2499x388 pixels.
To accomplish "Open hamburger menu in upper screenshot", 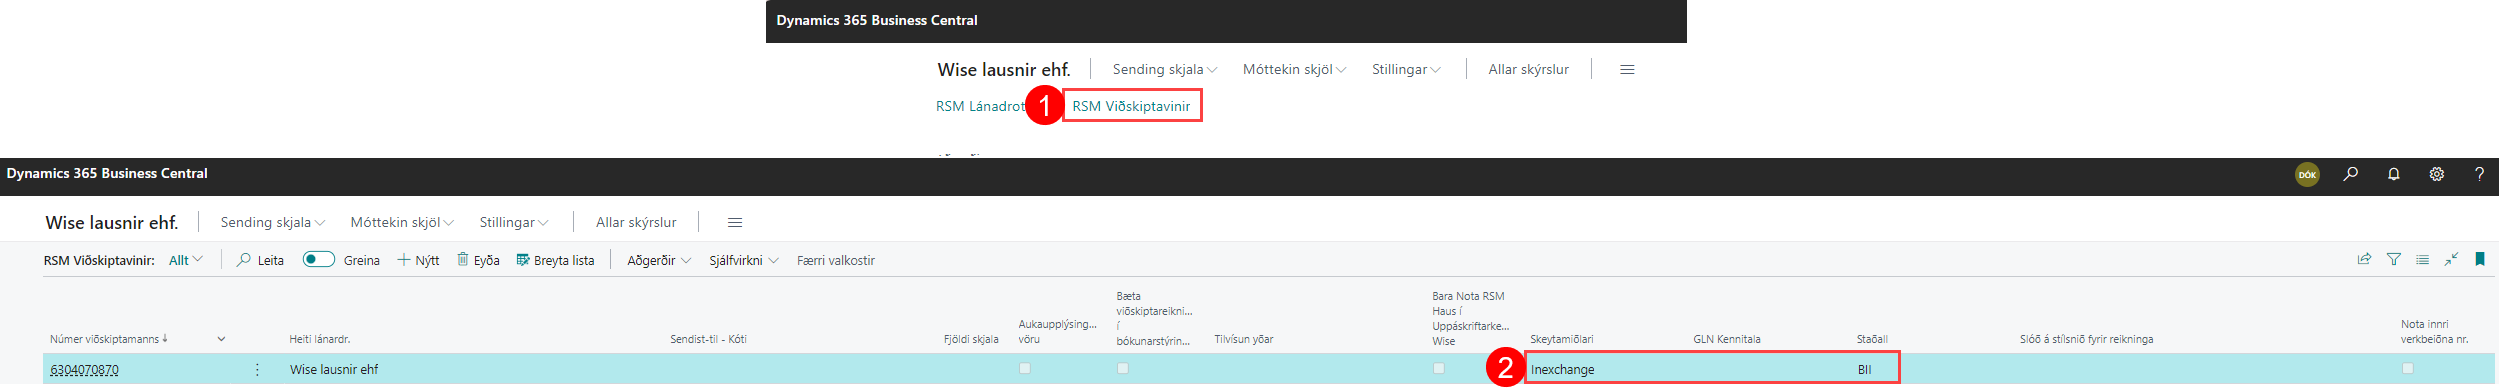I will [1627, 69].
